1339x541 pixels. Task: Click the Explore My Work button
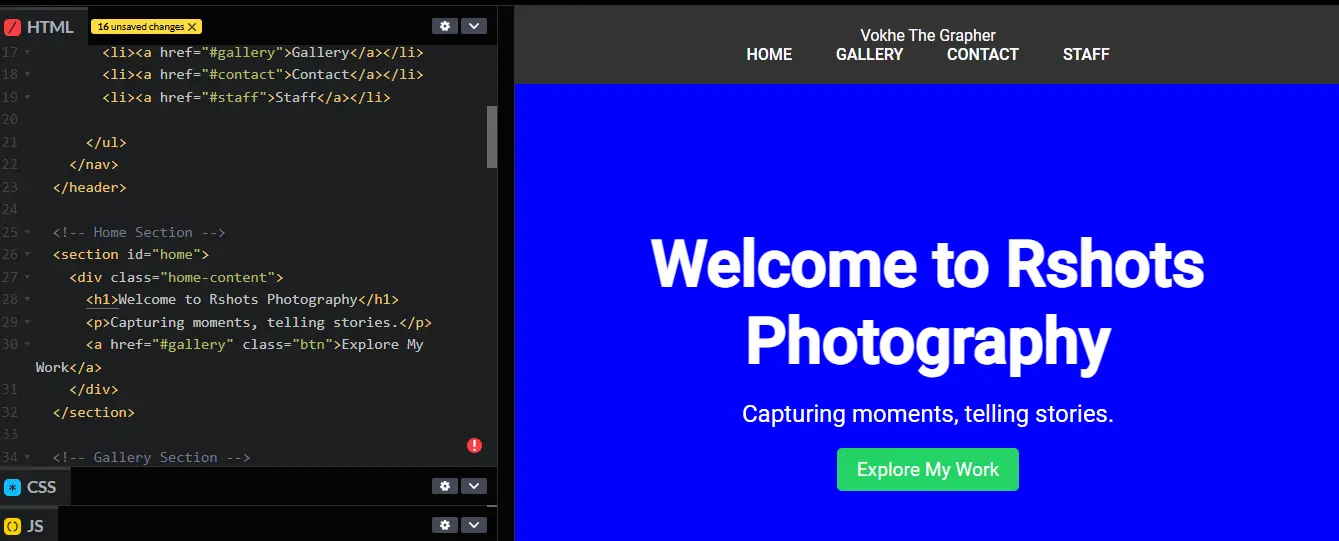click(x=928, y=469)
